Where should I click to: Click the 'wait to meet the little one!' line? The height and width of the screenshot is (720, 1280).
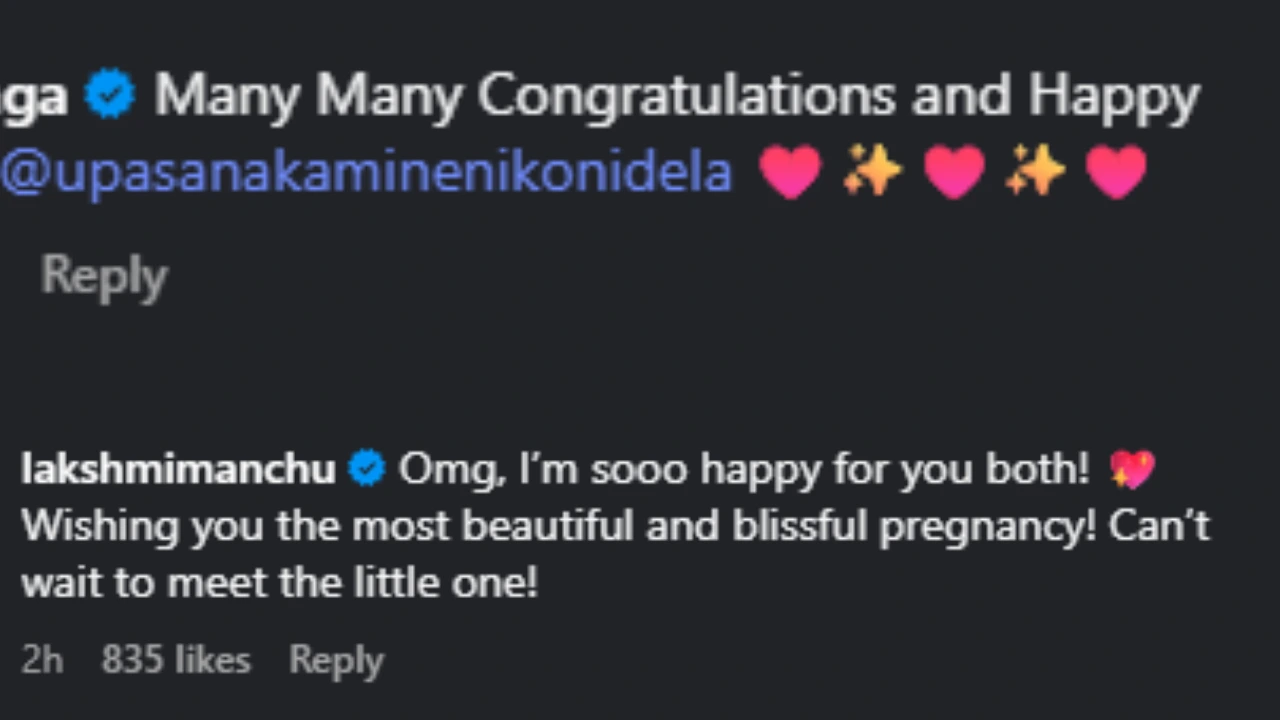point(280,583)
